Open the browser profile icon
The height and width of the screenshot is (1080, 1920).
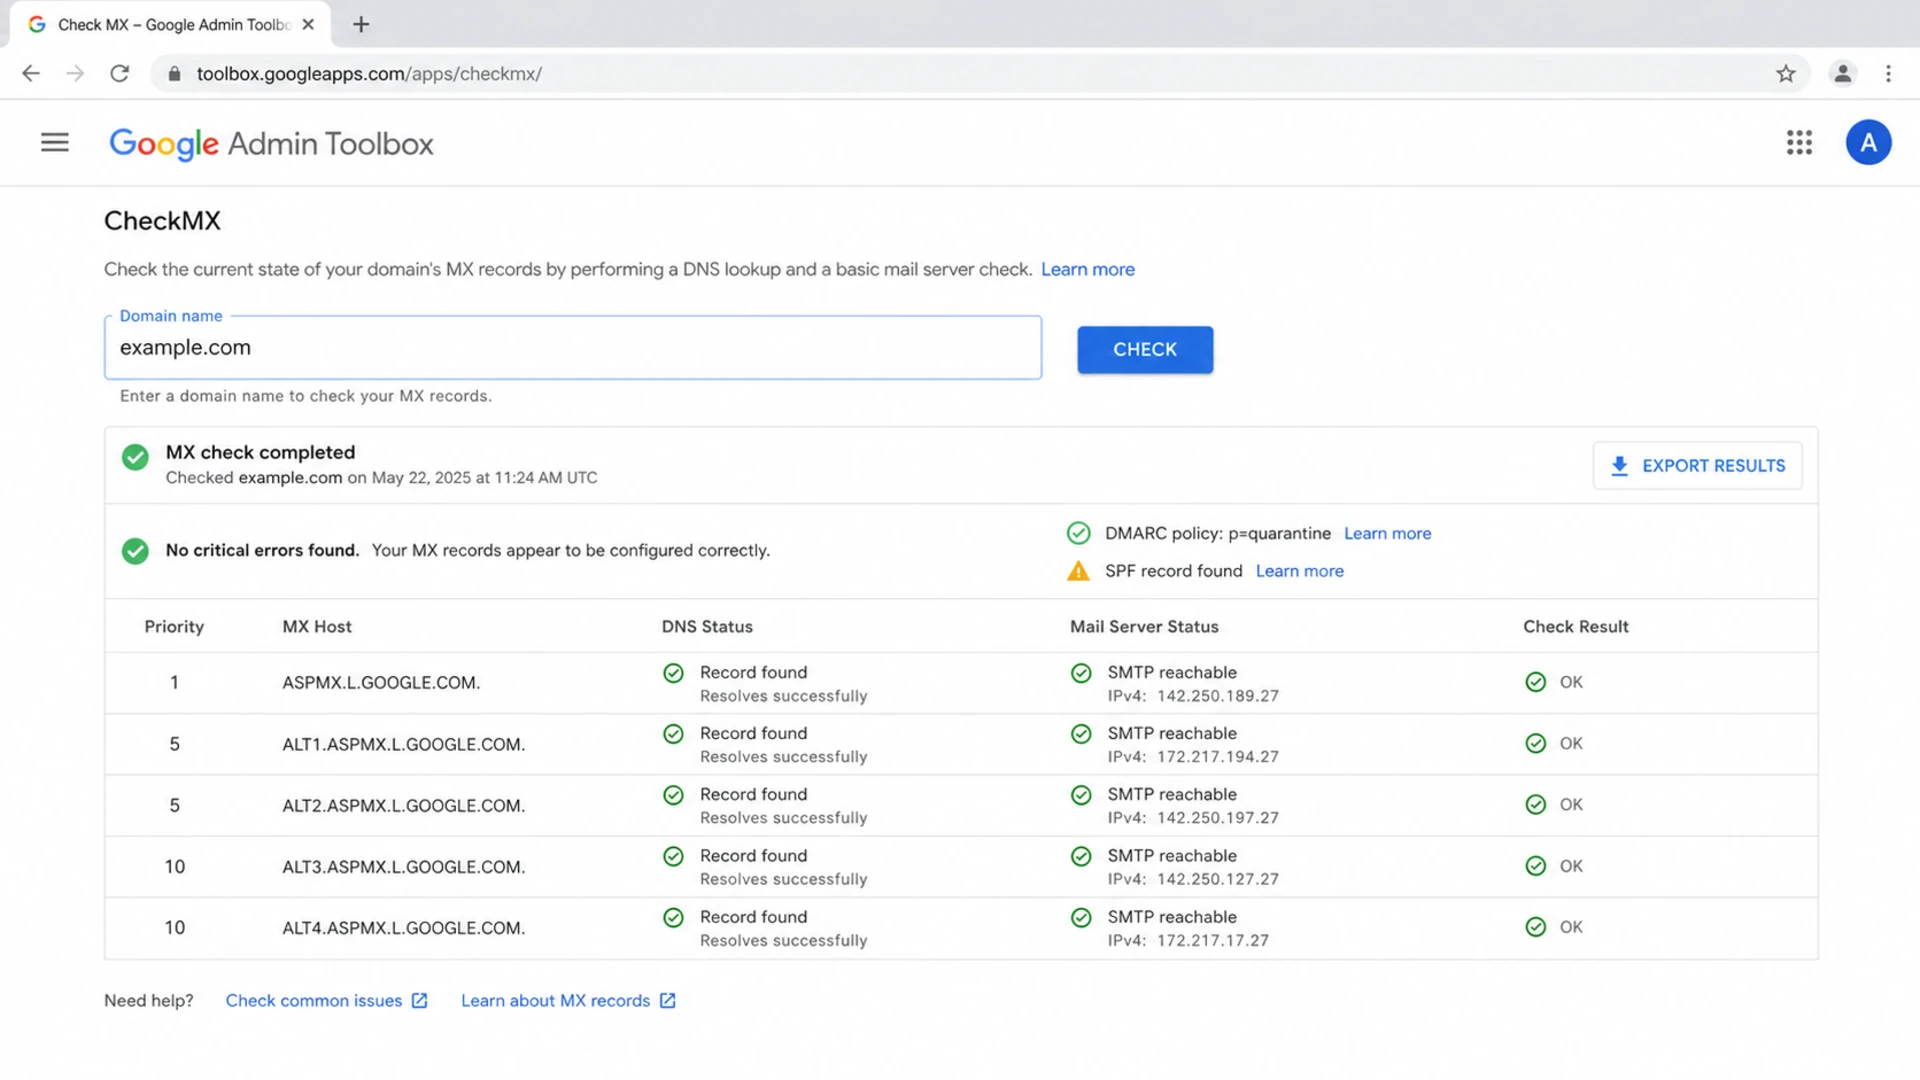click(x=1842, y=74)
